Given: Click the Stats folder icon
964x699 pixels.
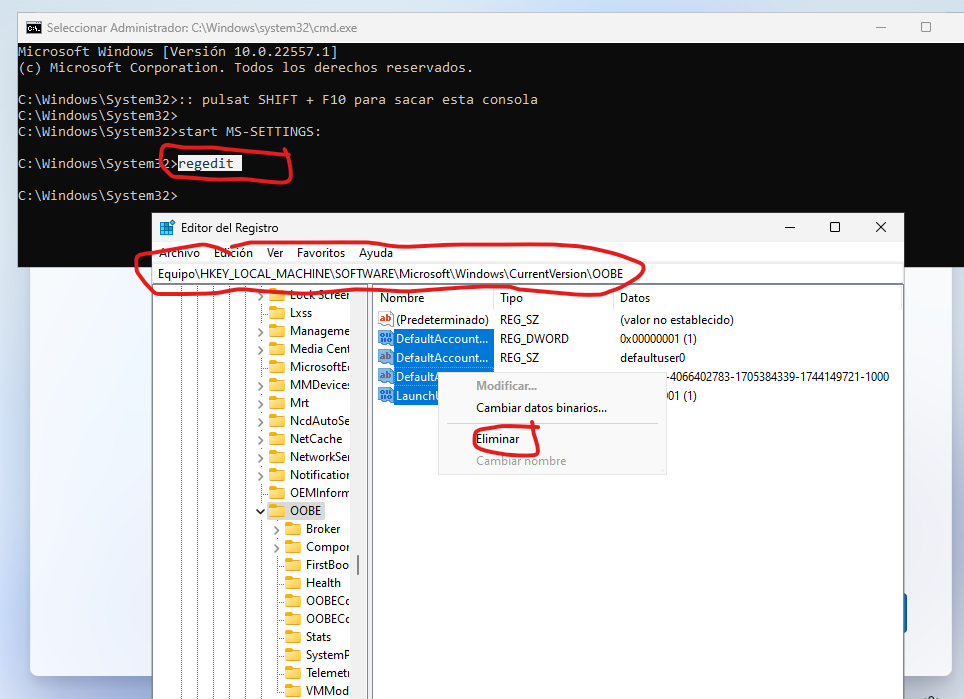Looking at the screenshot, I should 293,637.
